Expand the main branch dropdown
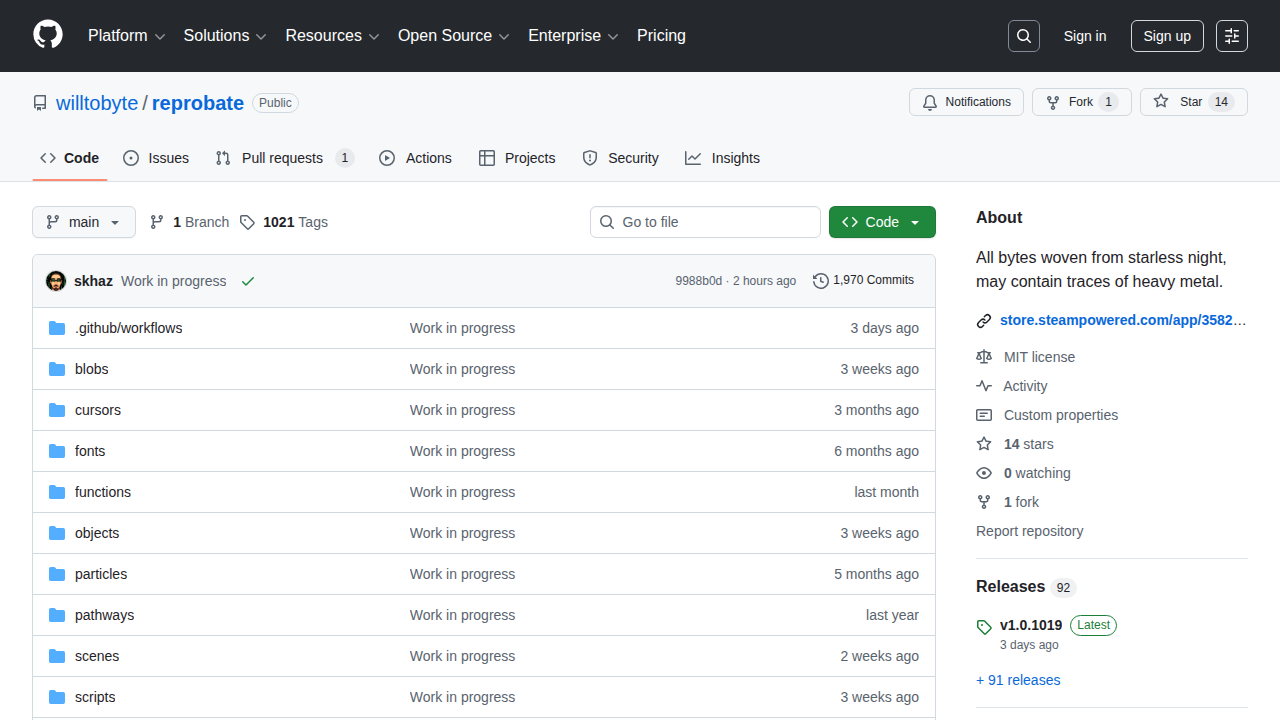The height and width of the screenshot is (720, 1280). tap(84, 222)
